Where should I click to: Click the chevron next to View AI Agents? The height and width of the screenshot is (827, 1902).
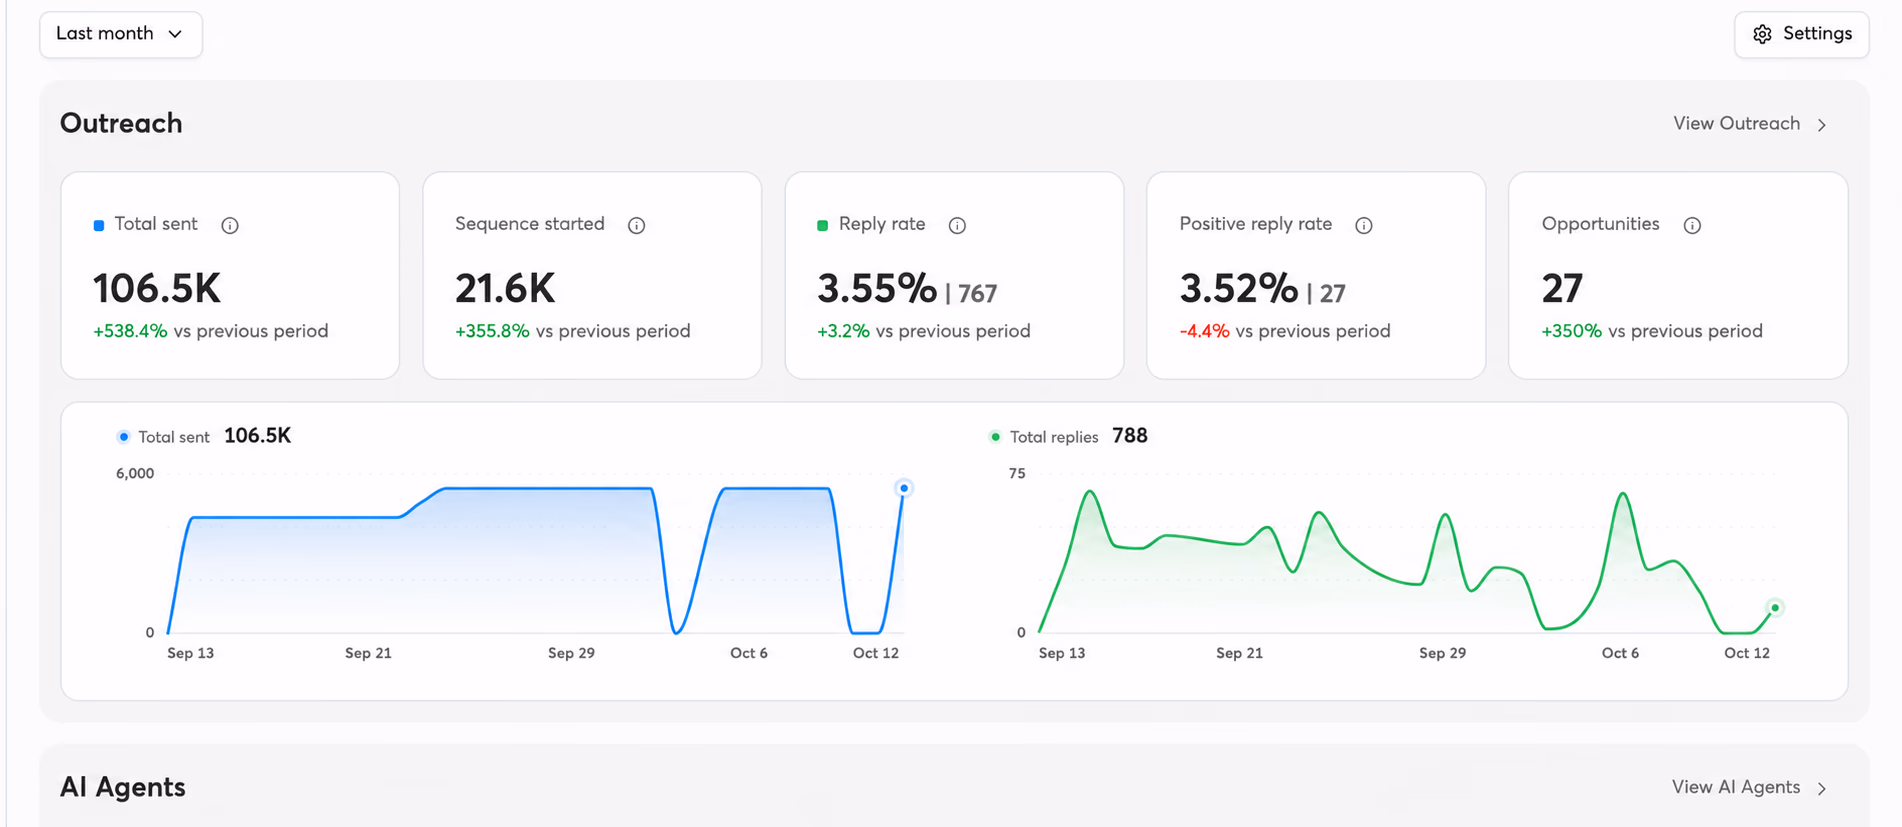(x=1822, y=789)
